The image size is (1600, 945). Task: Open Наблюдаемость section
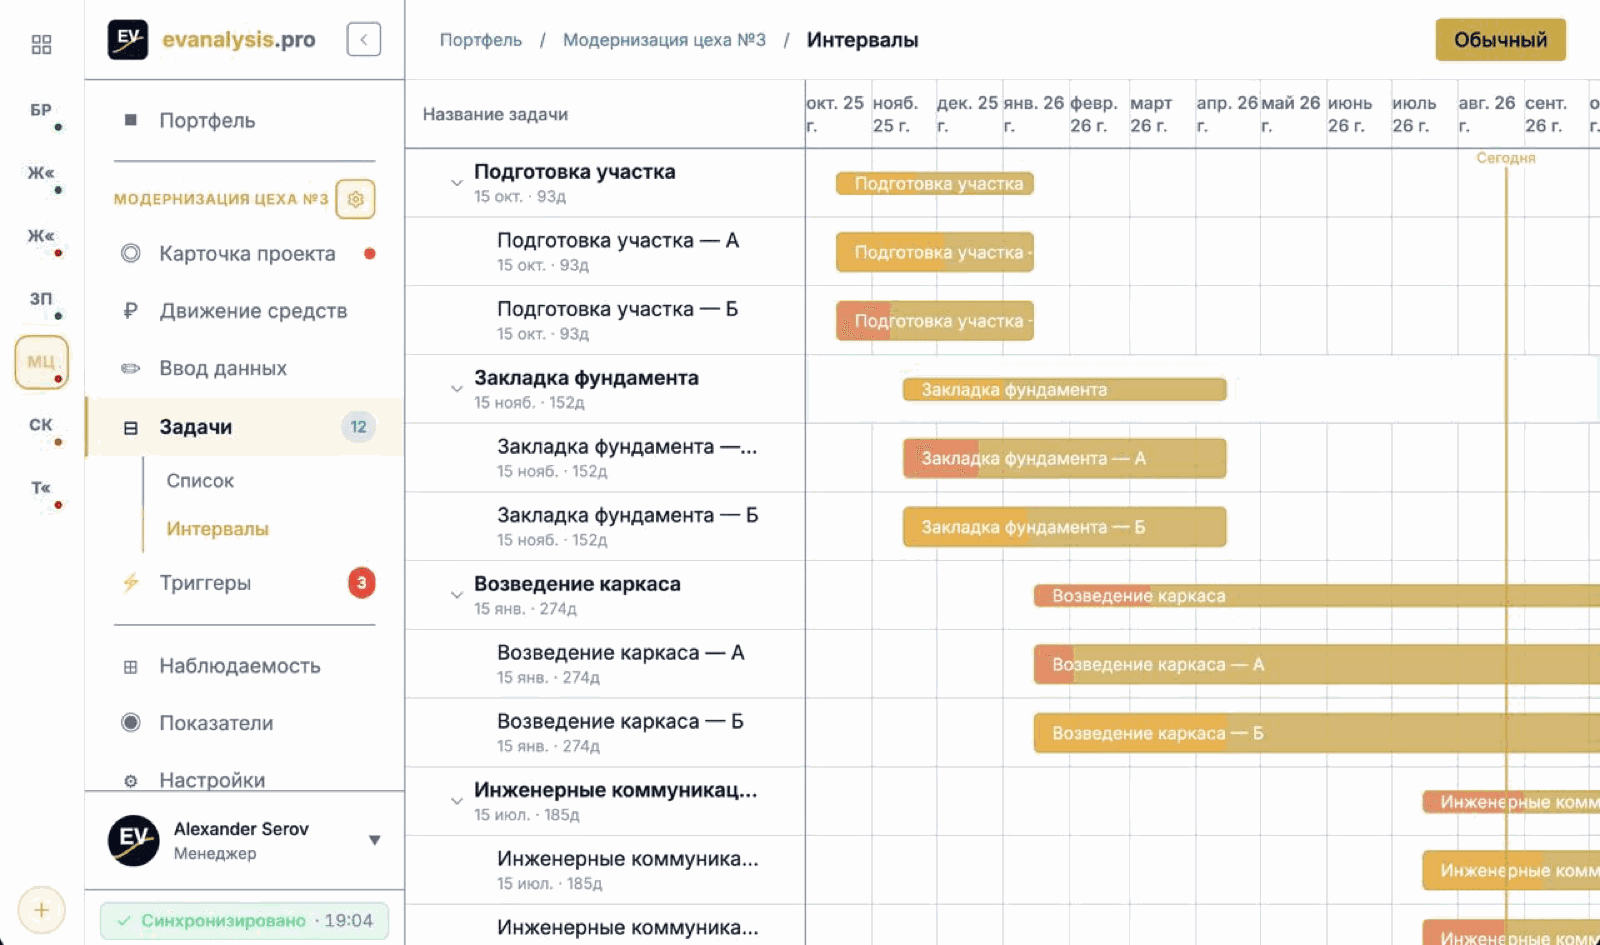[244, 666]
